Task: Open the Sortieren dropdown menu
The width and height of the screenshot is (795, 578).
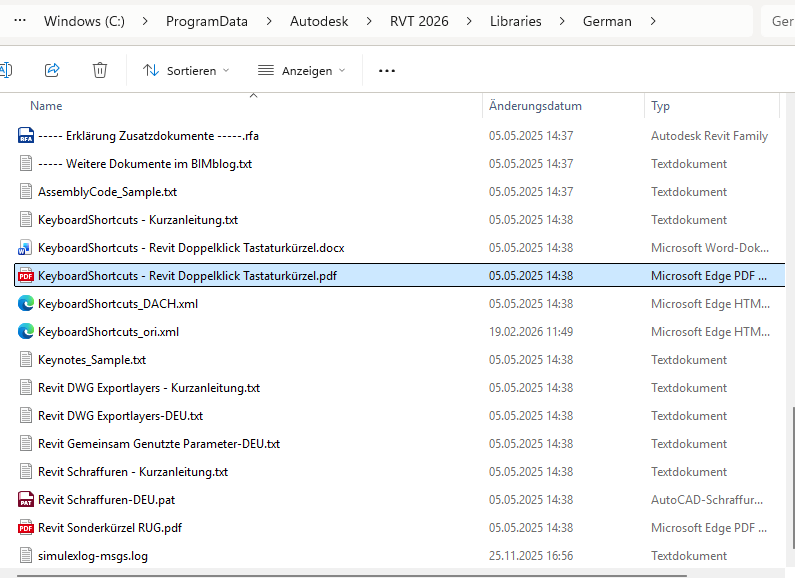Action: tap(186, 70)
